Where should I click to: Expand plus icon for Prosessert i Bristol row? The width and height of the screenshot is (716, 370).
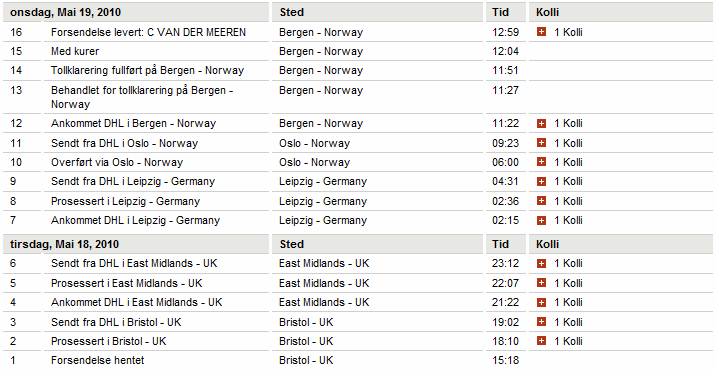coord(542,341)
